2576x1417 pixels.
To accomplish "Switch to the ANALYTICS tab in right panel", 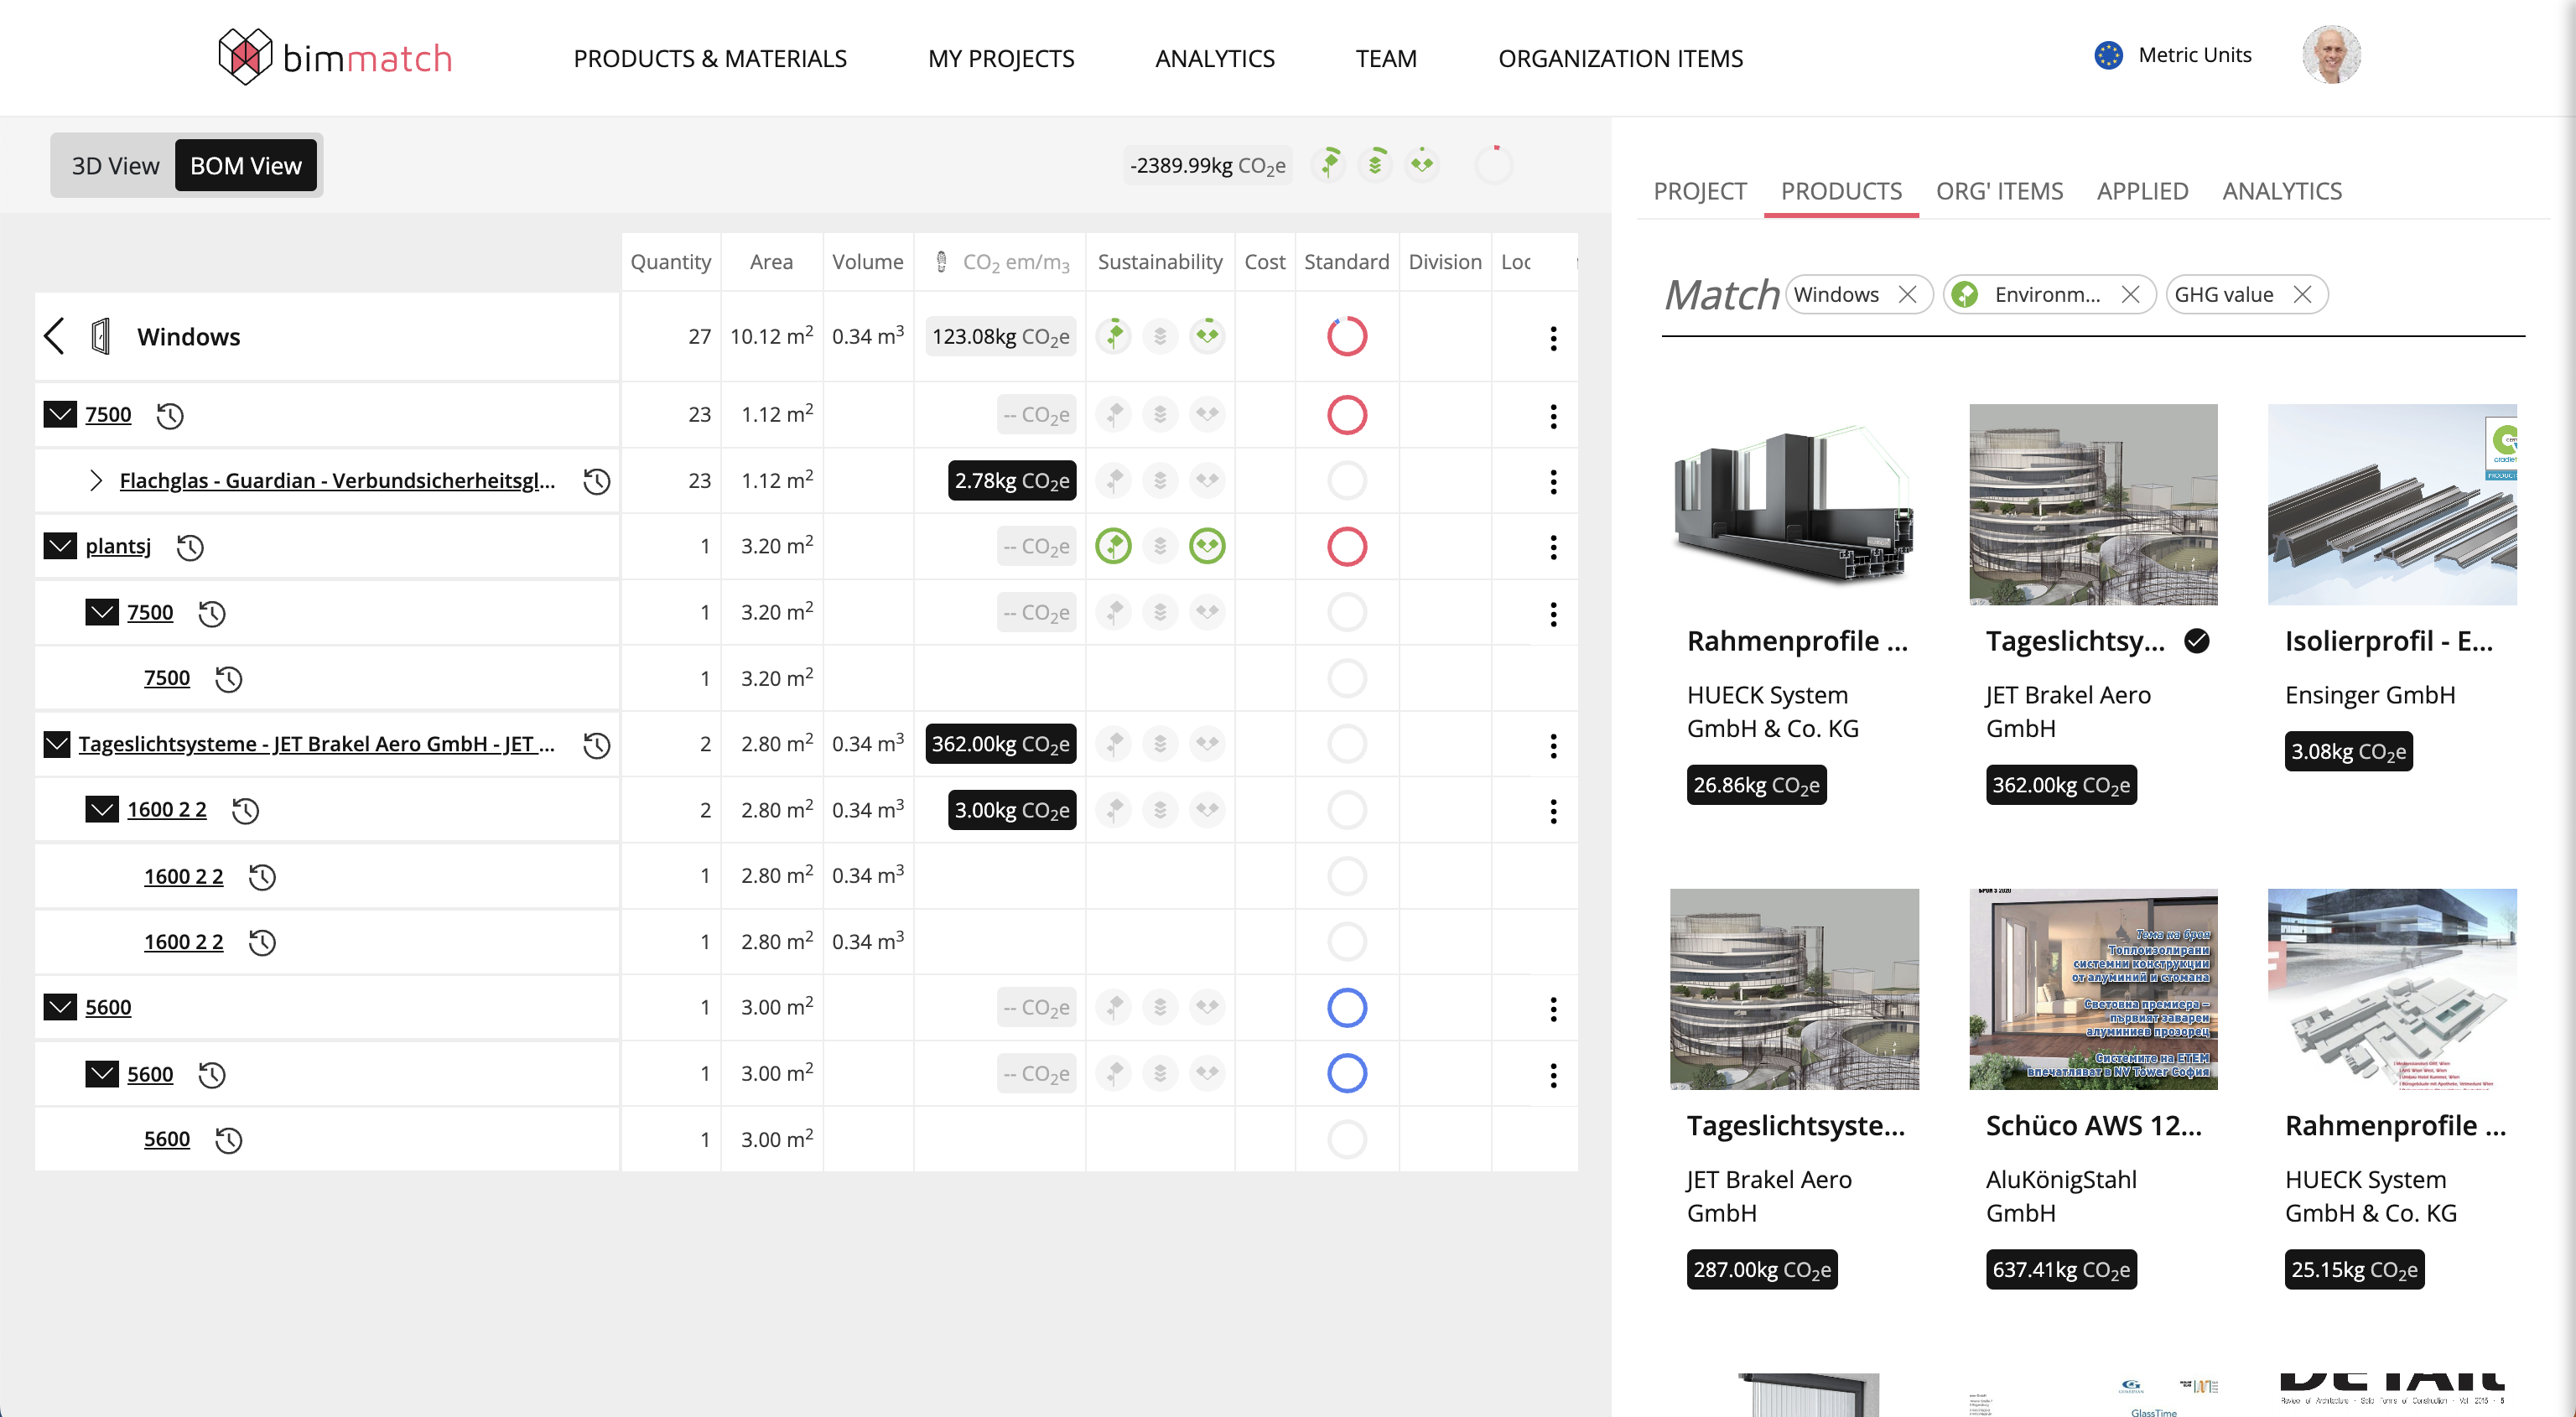I will point(2282,191).
